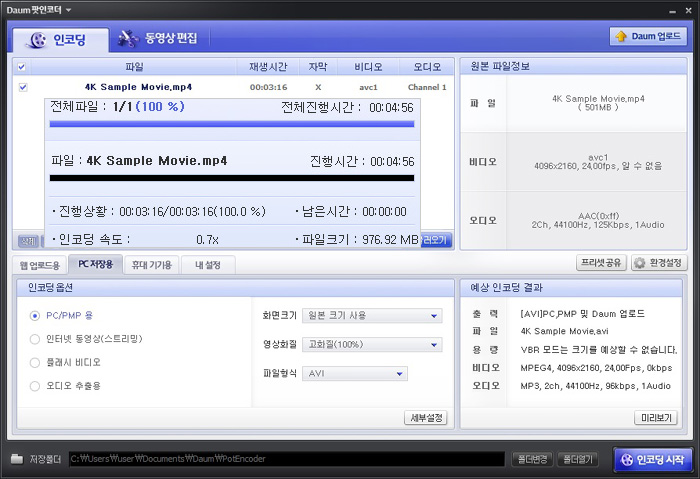Open the 내 설정 tab
This screenshot has width=700, height=479.
(208, 265)
